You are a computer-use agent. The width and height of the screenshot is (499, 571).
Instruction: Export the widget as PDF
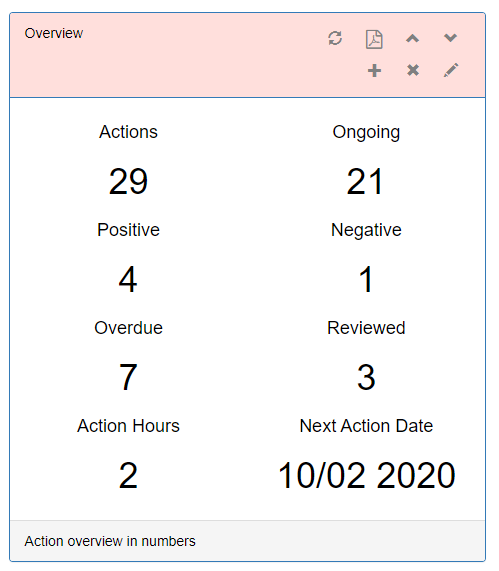point(374,39)
